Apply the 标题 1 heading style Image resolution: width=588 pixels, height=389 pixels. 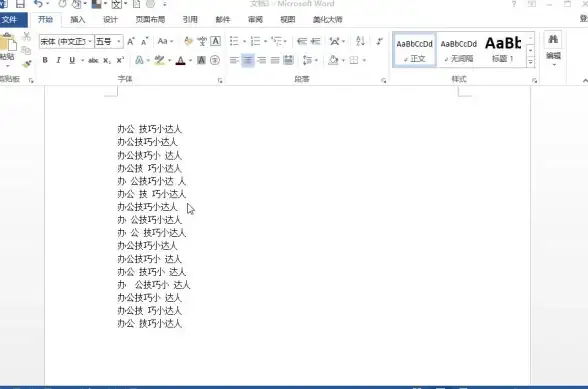tap(503, 50)
